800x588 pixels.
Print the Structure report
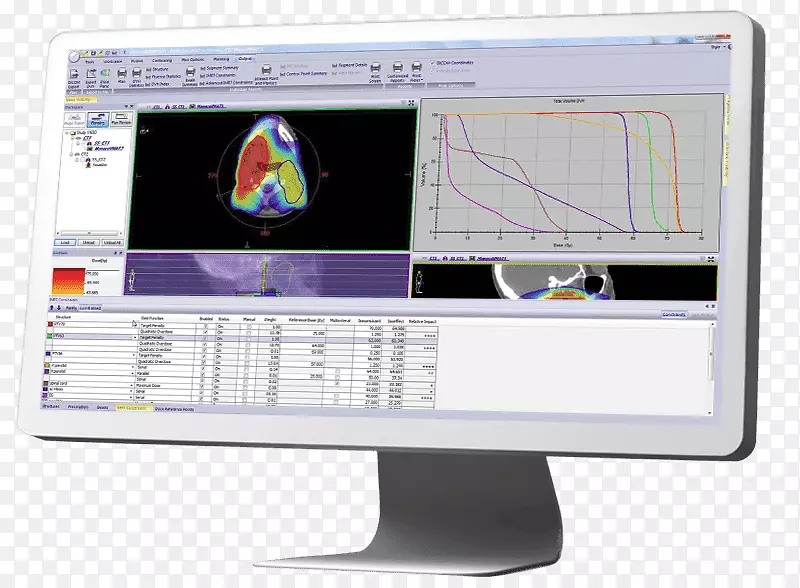(157, 69)
